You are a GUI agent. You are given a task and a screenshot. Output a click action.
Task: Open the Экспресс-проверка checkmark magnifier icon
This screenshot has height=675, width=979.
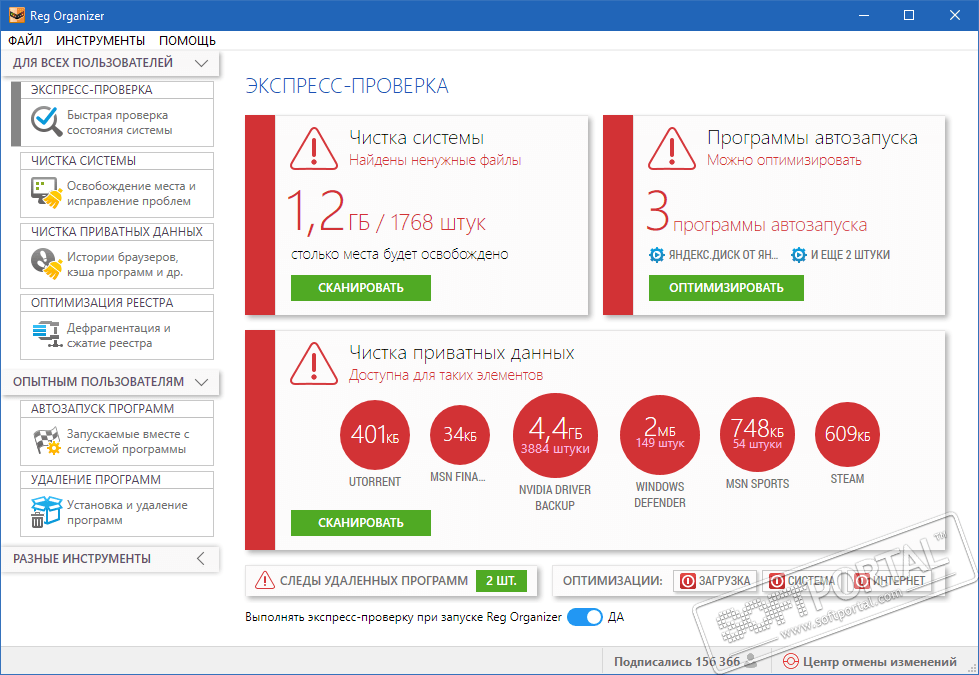point(47,121)
